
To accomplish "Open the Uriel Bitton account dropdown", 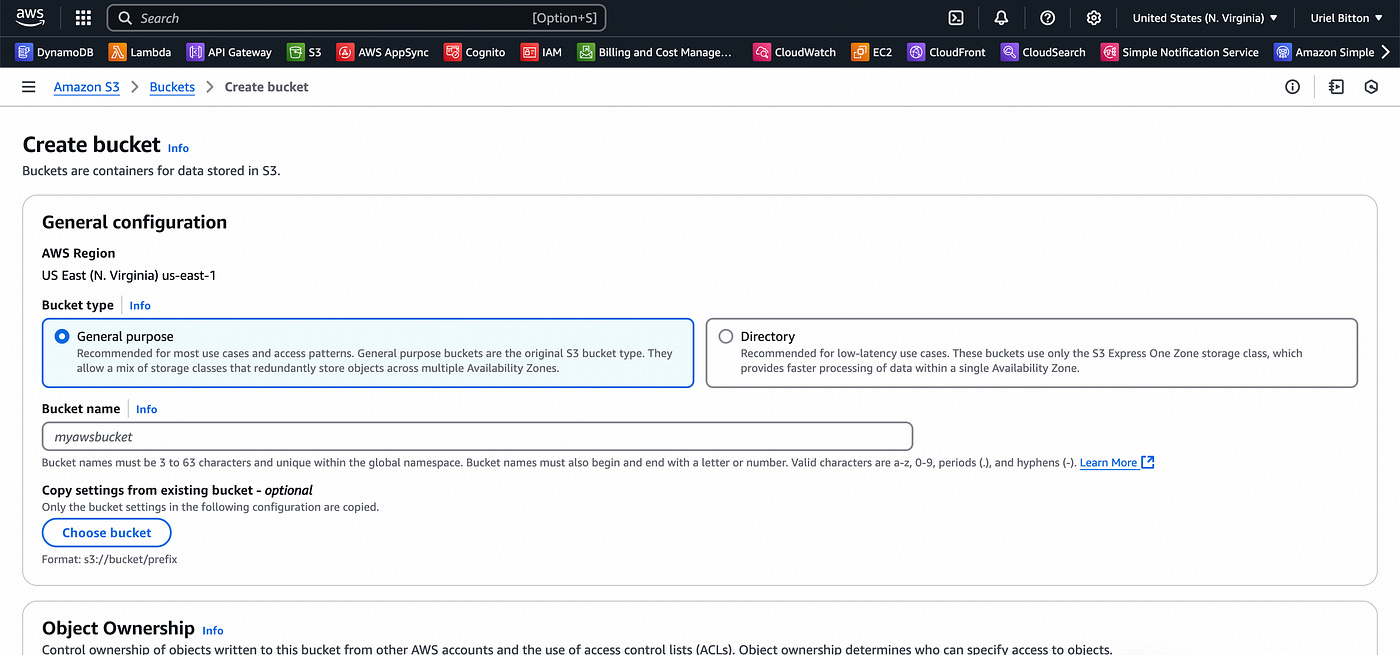I will (1346, 18).
